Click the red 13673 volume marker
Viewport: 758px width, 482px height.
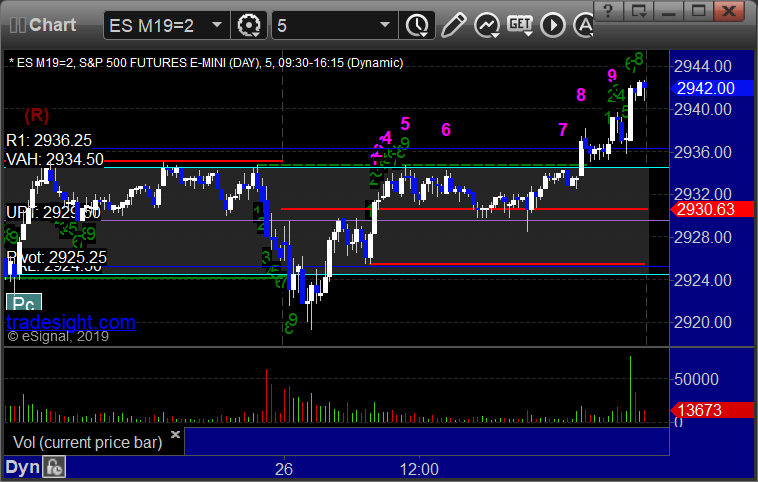point(705,411)
